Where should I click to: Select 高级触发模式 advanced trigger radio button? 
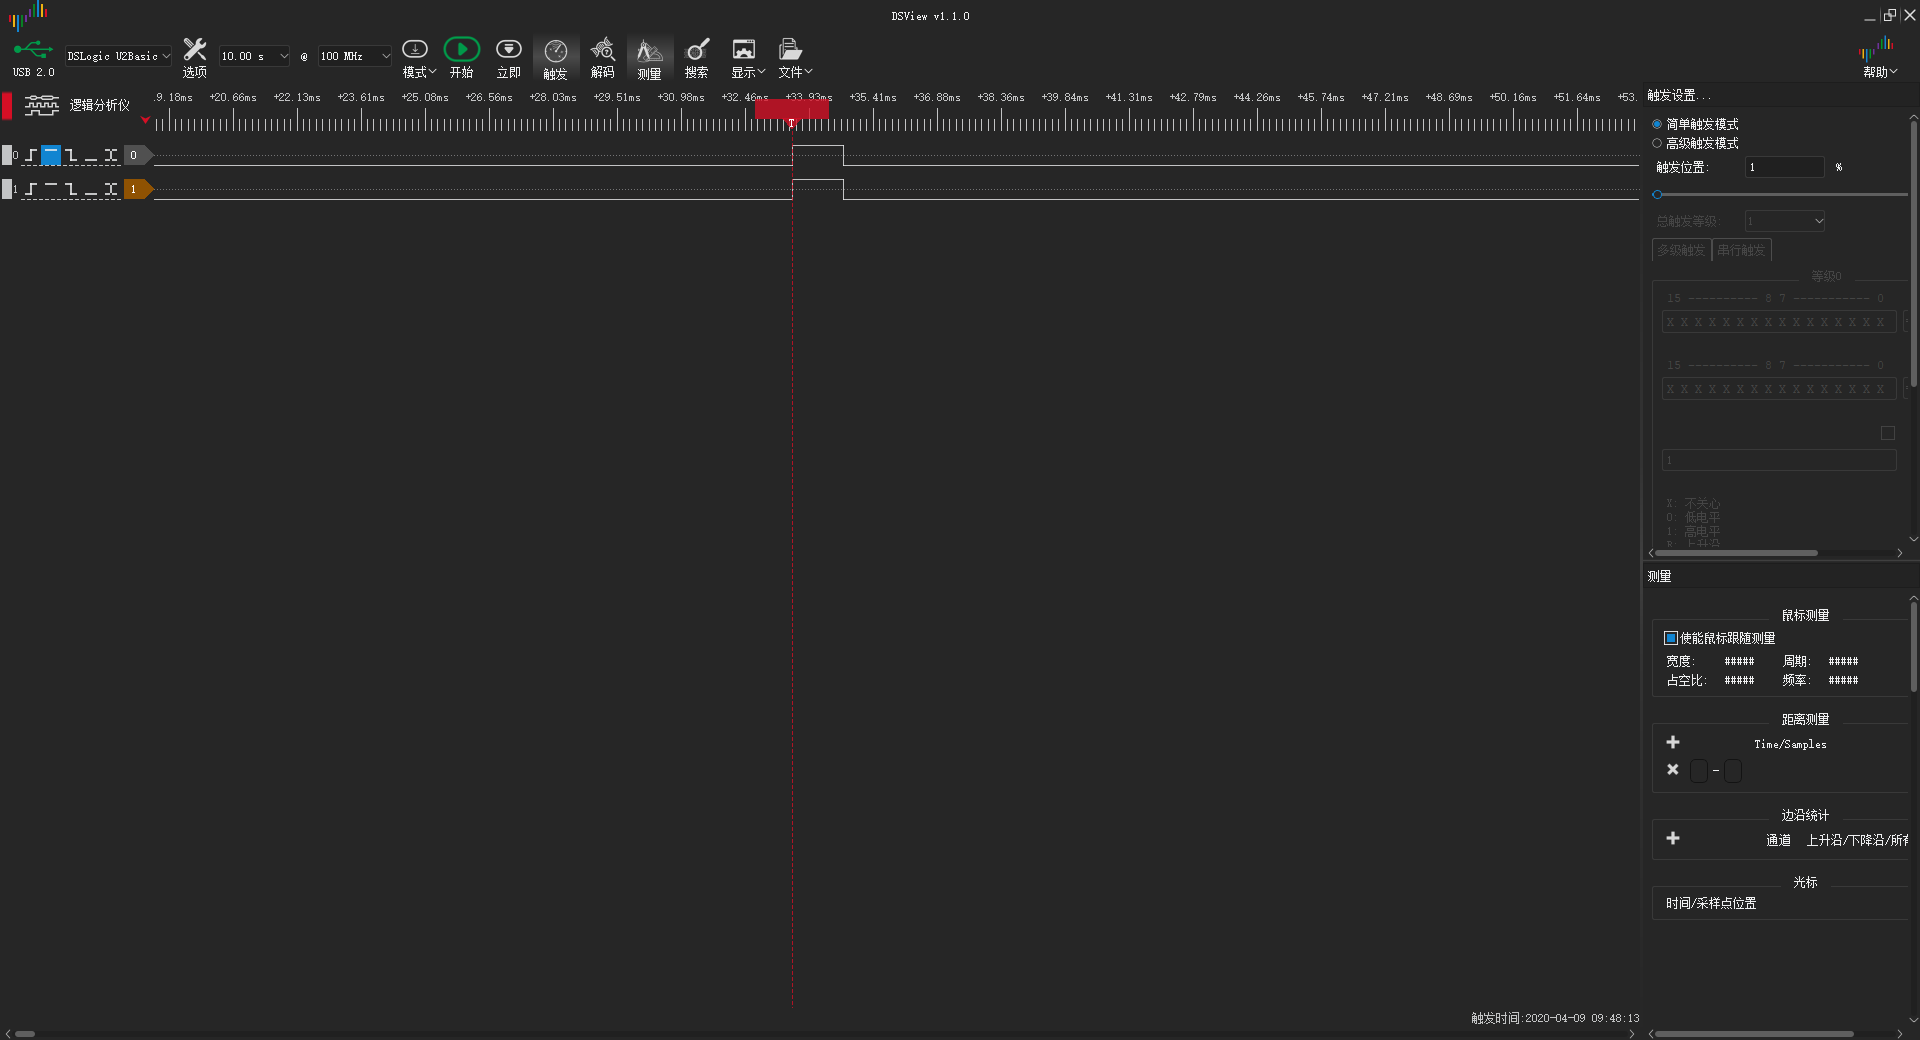[x=1657, y=143]
